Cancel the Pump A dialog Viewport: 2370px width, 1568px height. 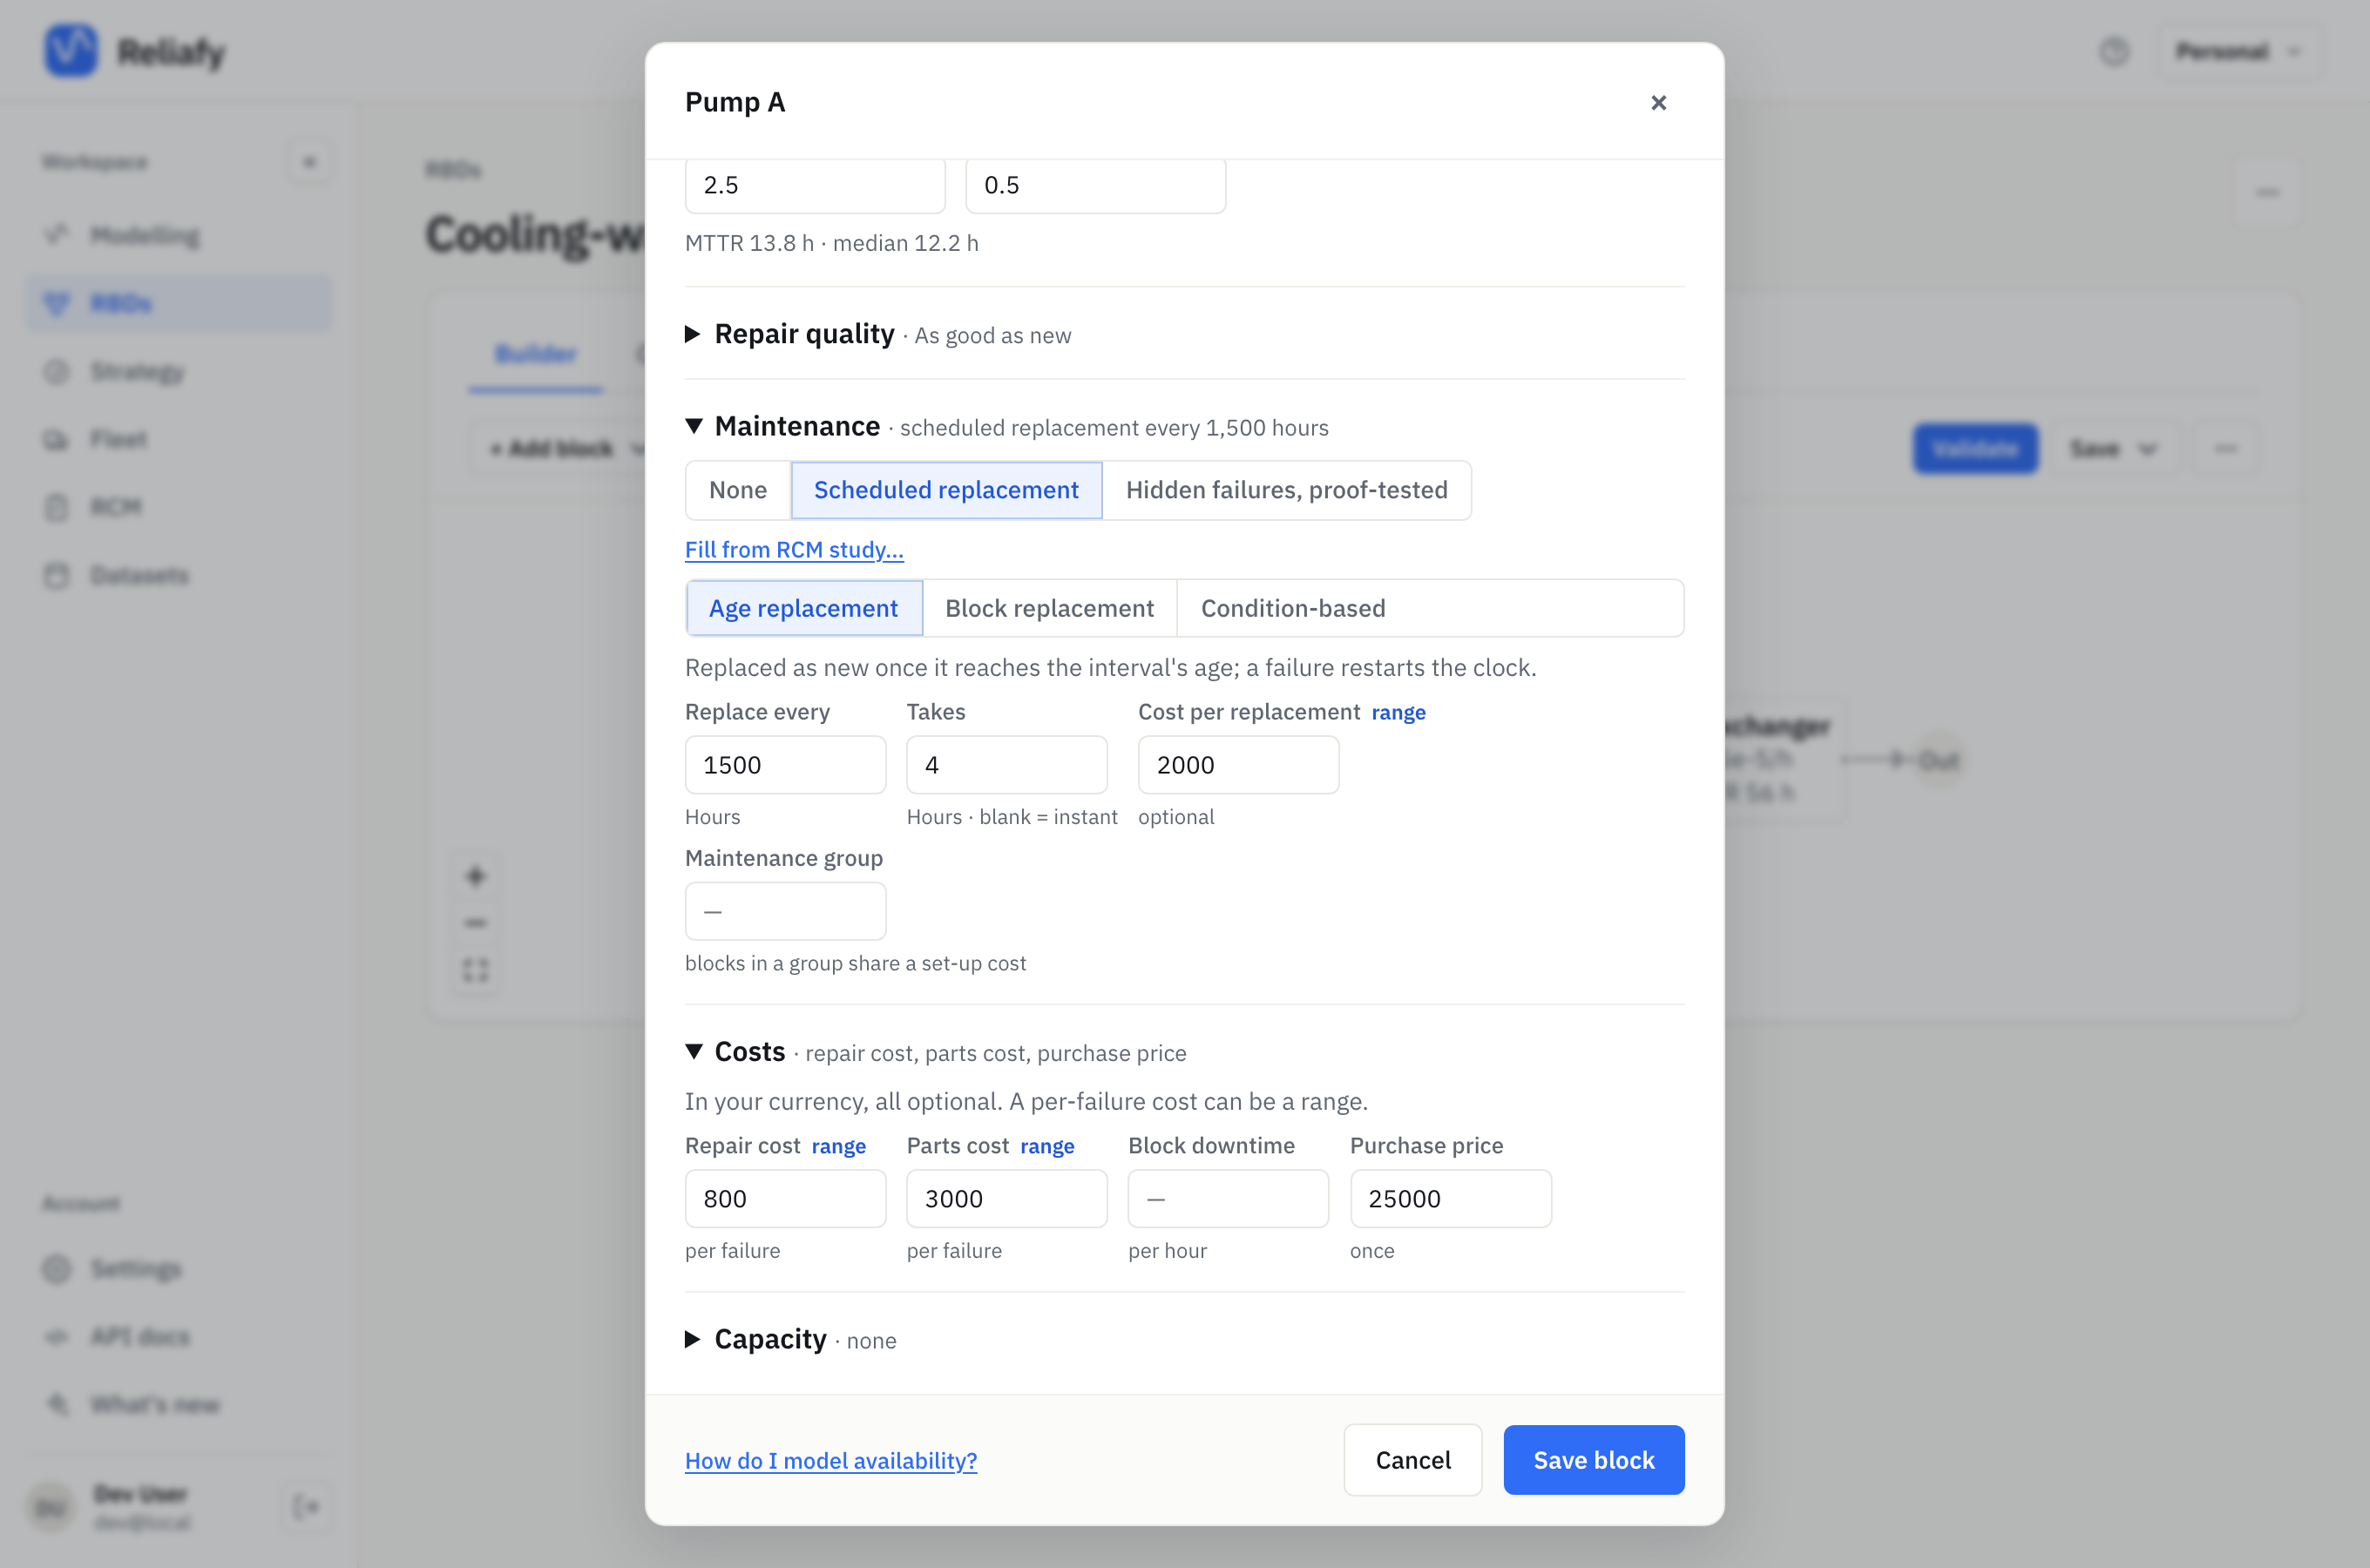click(1412, 1460)
